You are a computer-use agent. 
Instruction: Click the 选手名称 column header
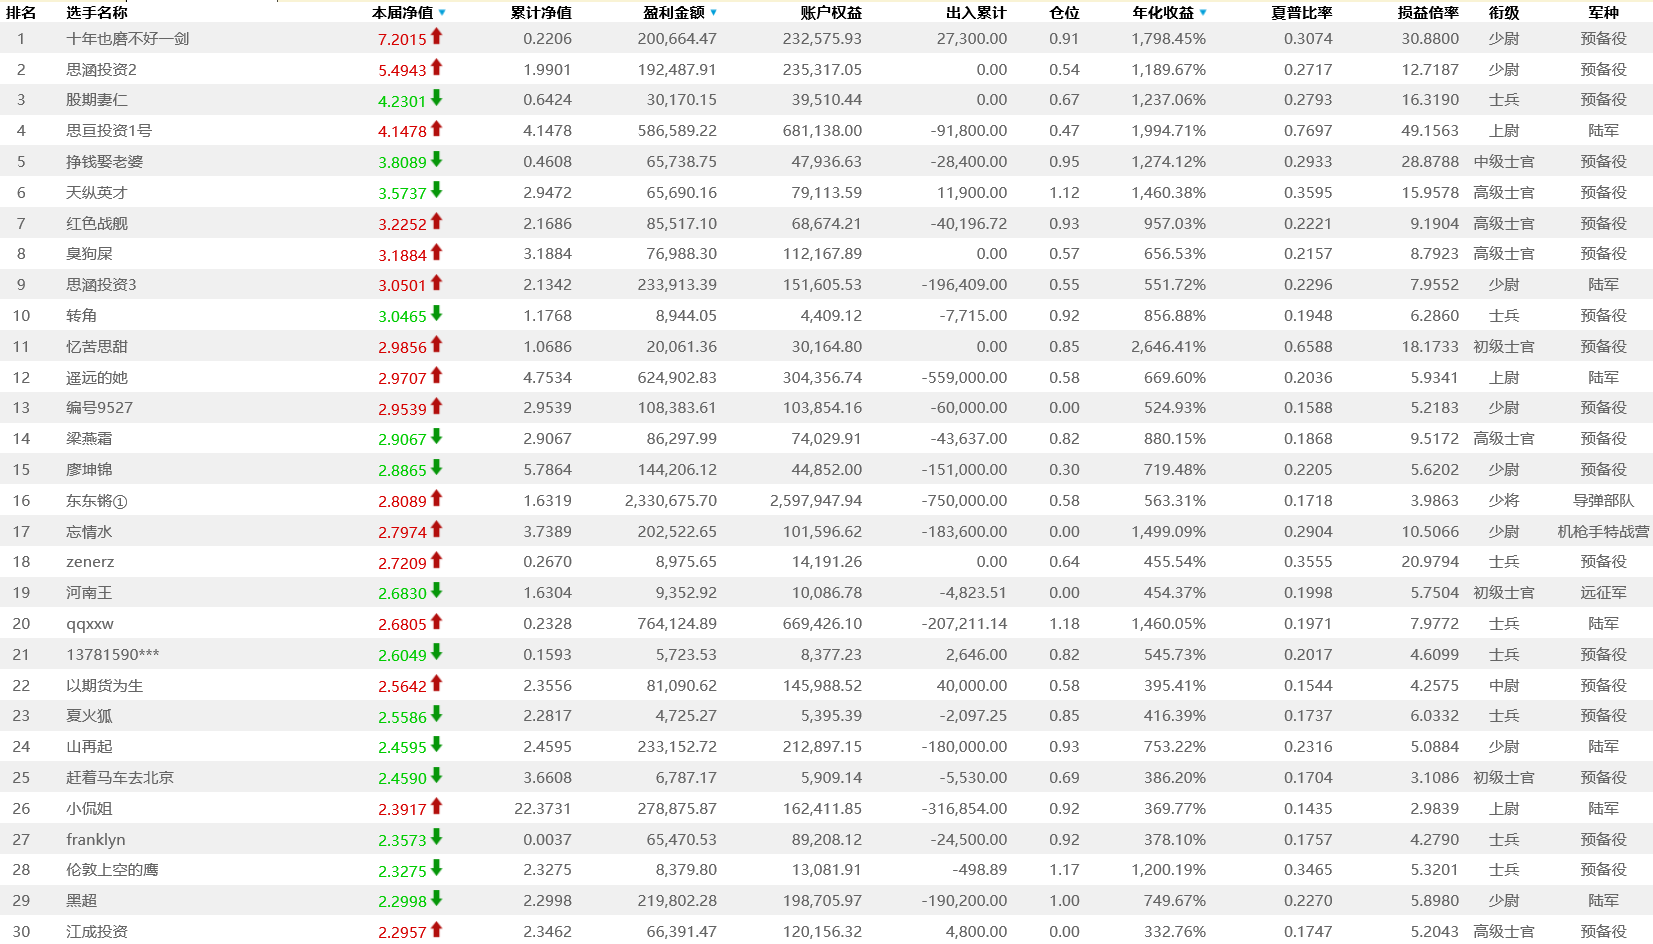(x=97, y=13)
